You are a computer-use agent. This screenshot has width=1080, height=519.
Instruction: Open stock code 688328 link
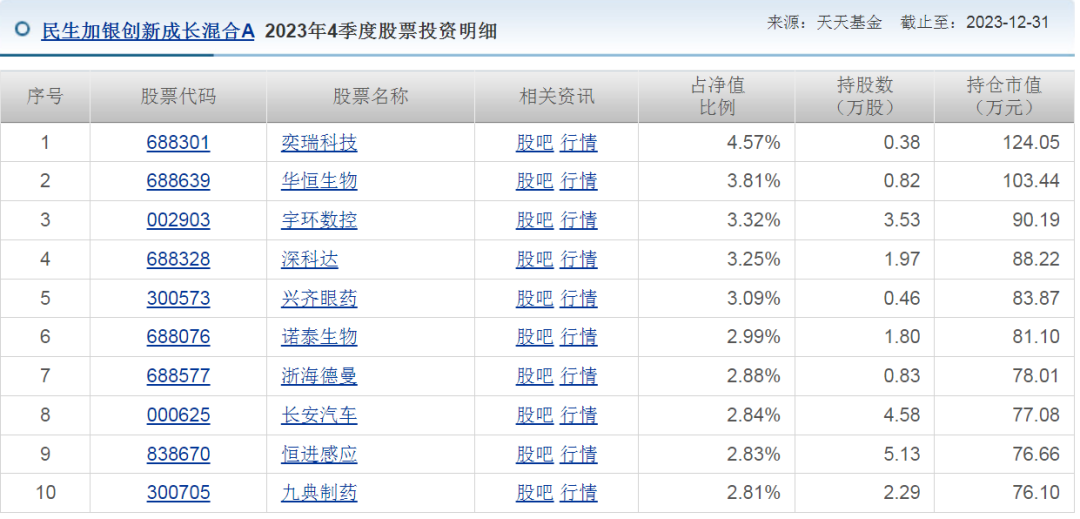tap(178, 260)
